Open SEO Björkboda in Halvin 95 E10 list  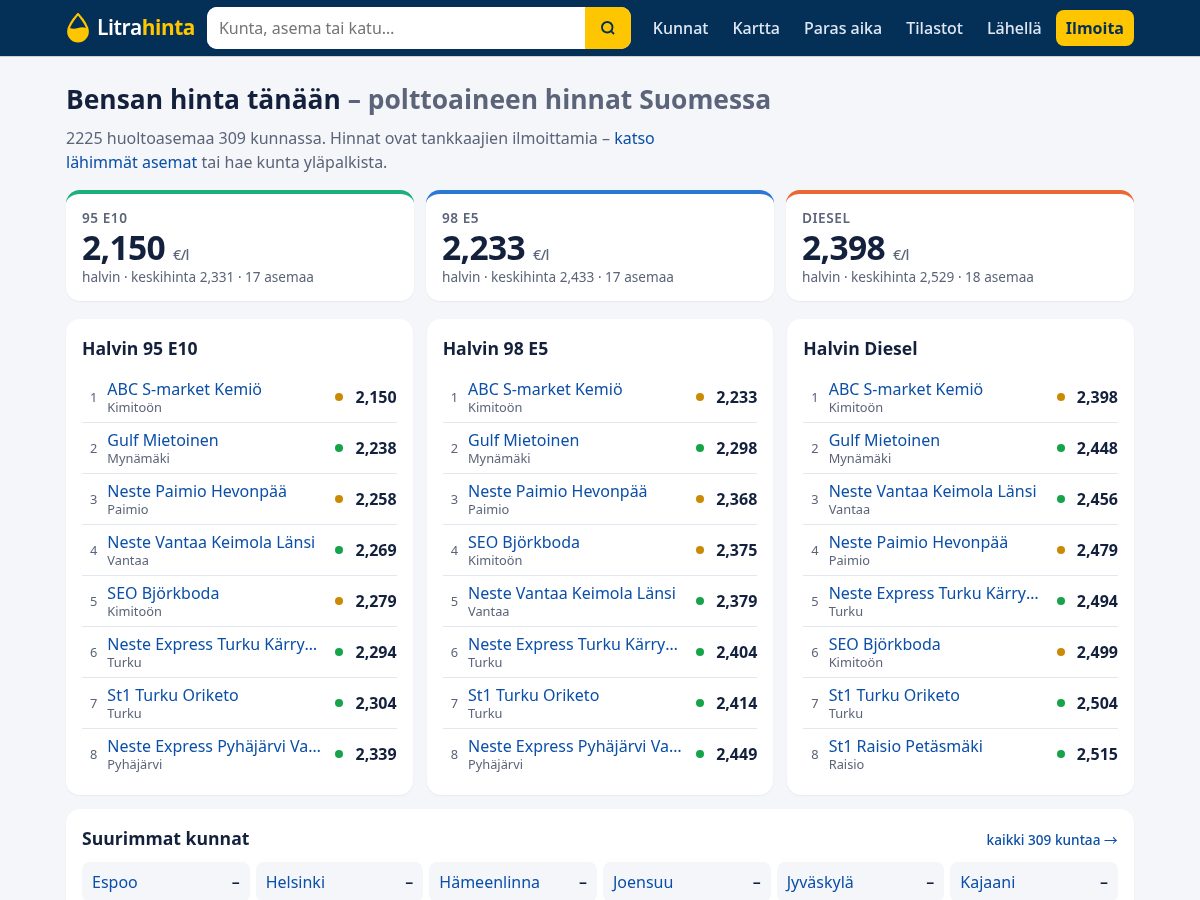tap(163, 593)
